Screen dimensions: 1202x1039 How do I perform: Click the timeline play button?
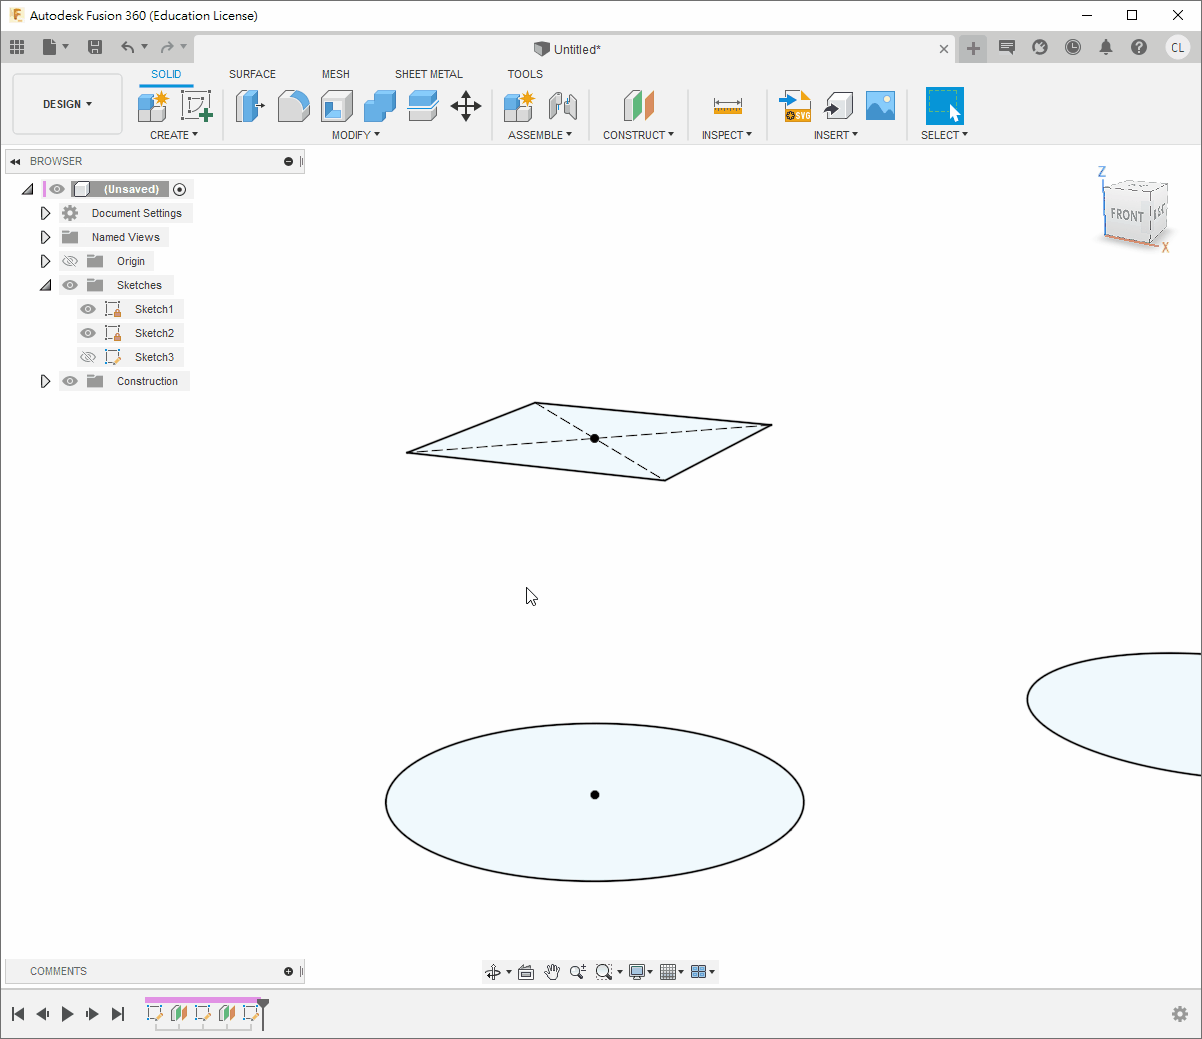[67, 1014]
